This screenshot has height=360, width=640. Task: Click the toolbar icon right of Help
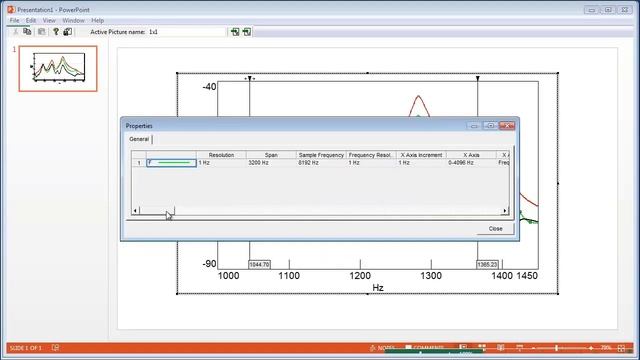coord(67,32)
